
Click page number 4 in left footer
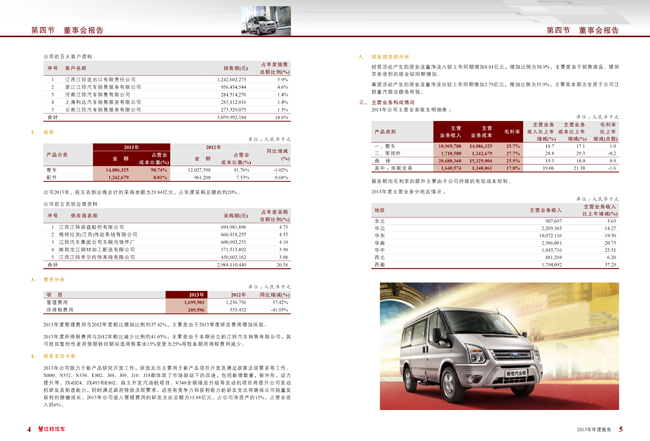pos(29,430)
